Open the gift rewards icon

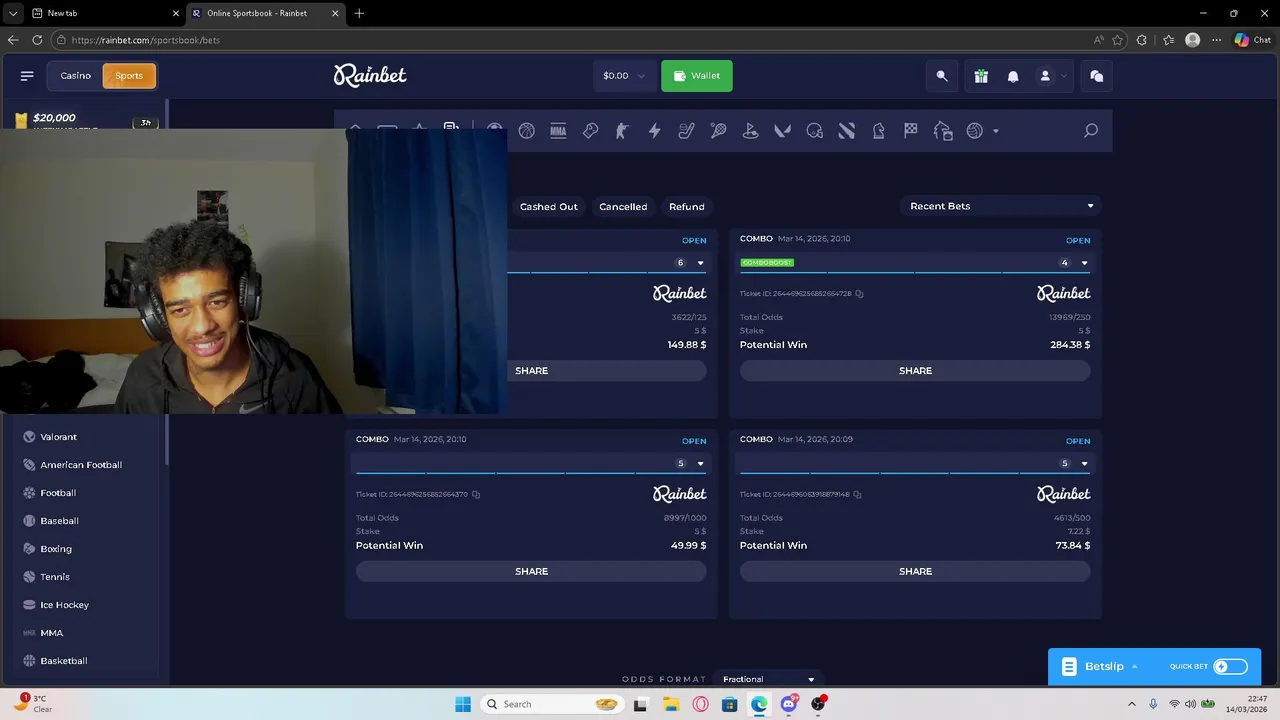981,76
